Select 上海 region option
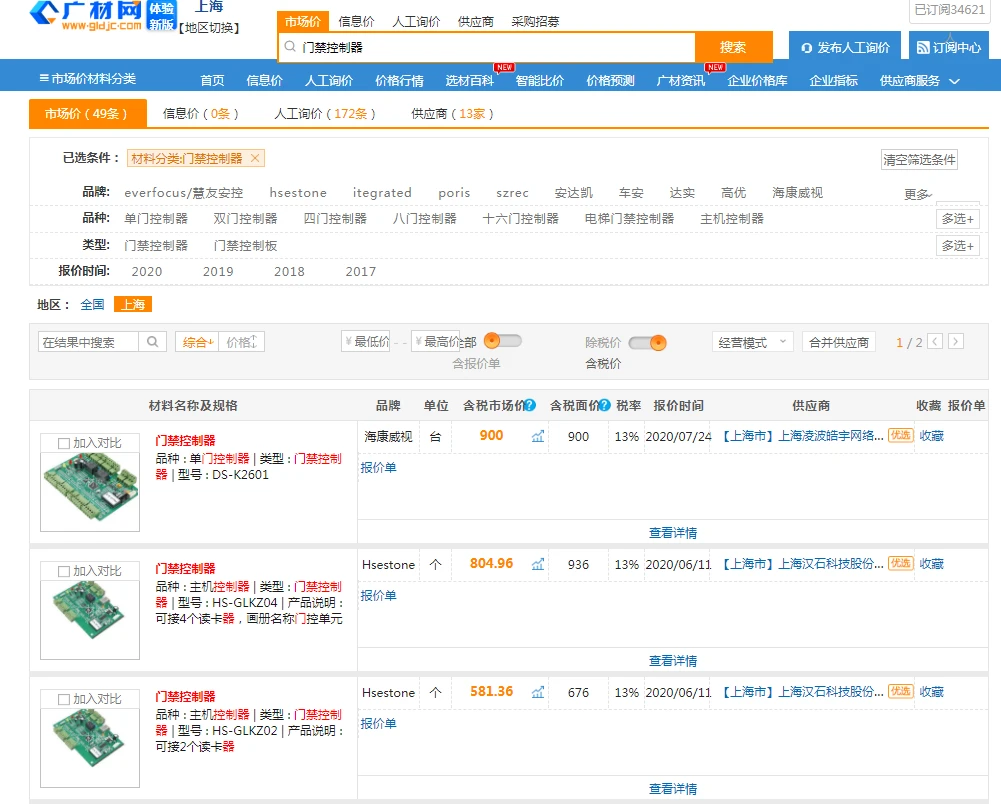 click(133, 305)
